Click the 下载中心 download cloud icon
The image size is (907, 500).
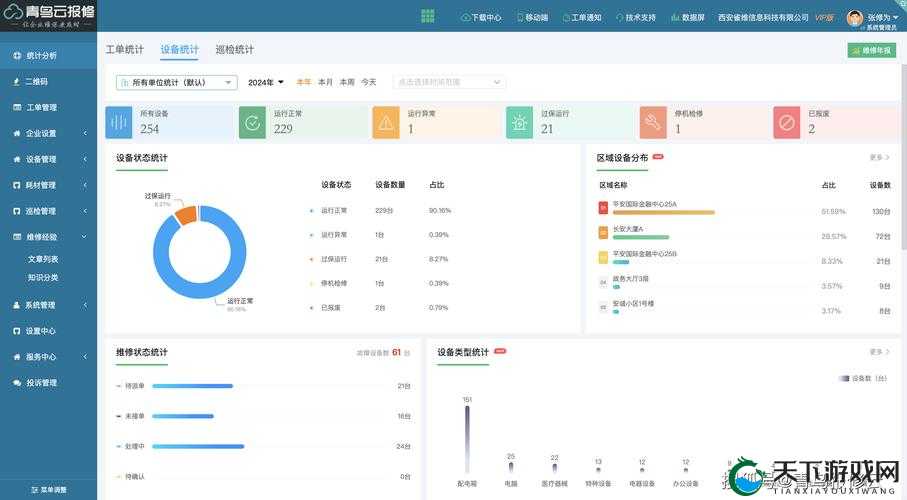466,18
